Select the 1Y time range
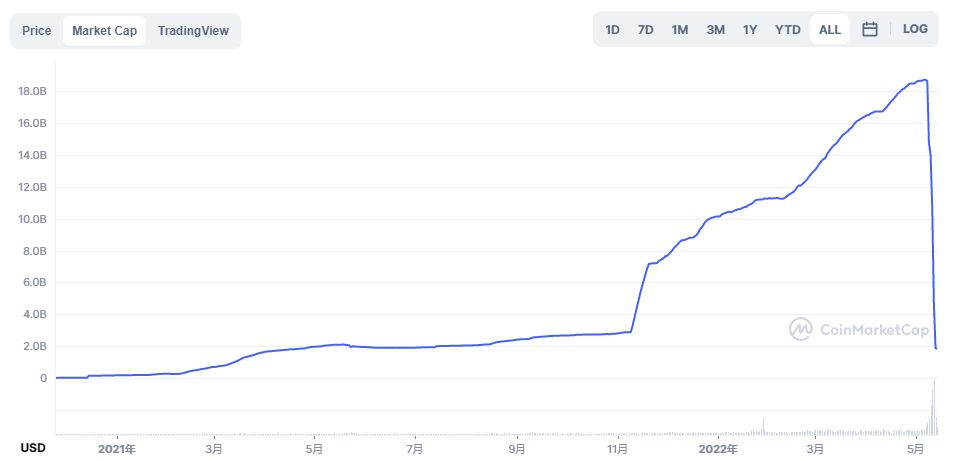 [750, 29]
